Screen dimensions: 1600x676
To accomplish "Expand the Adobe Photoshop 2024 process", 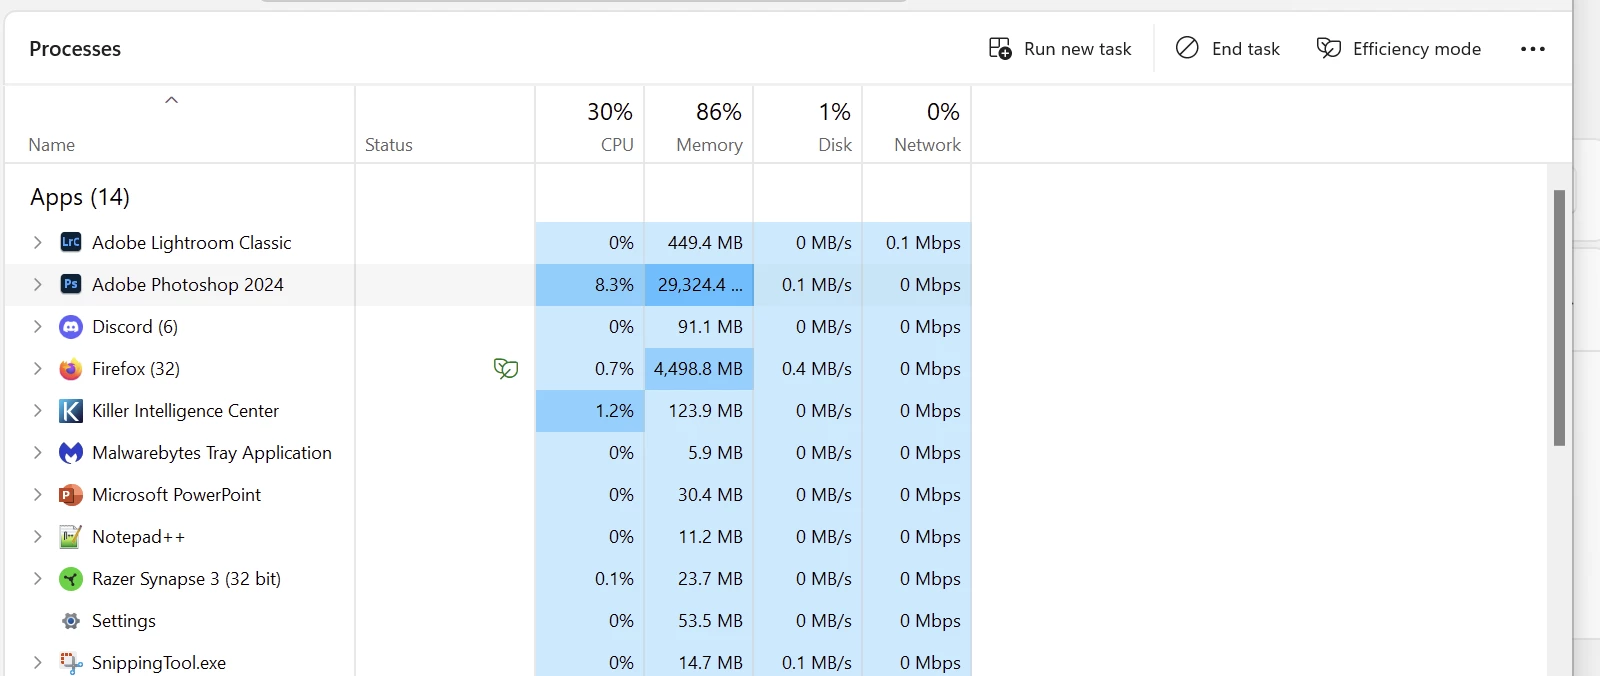I will [x=37, y=284].
